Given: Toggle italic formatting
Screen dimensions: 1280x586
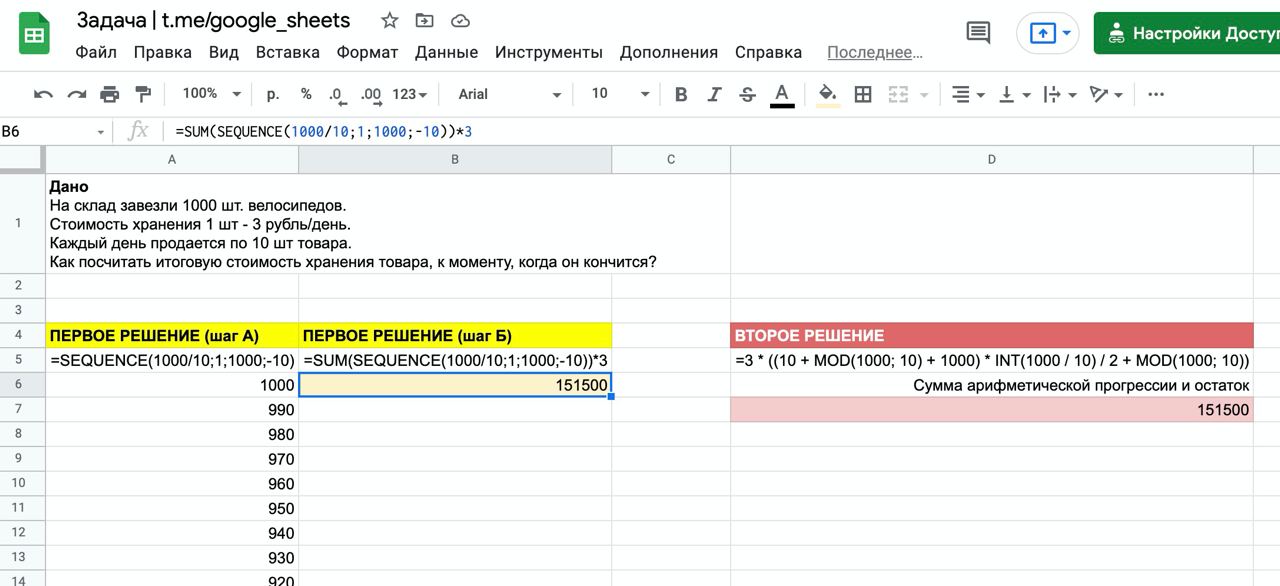Looking at the screenshot, I should pos(714,94).
